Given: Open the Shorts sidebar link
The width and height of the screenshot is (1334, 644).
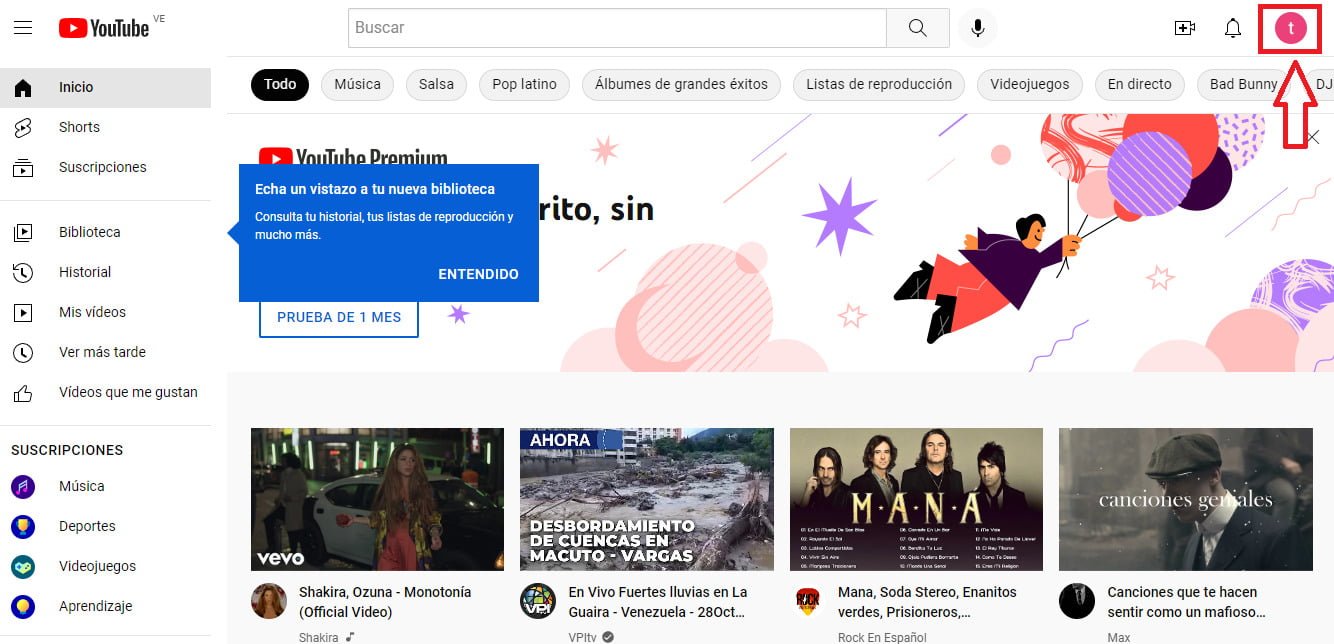Looking at the screenshot, I should [105, 127].
